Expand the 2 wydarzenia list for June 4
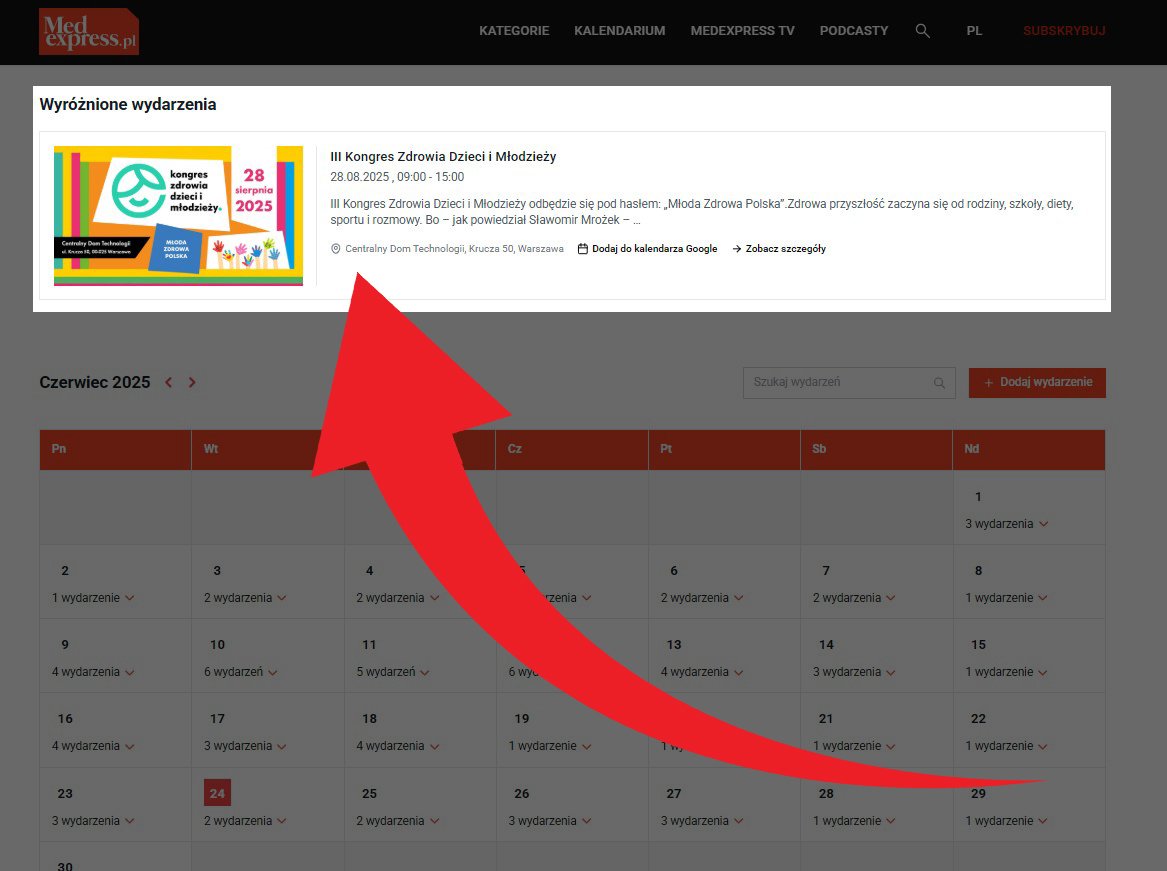Screen dimensions: 1167x871 point(397,598)
